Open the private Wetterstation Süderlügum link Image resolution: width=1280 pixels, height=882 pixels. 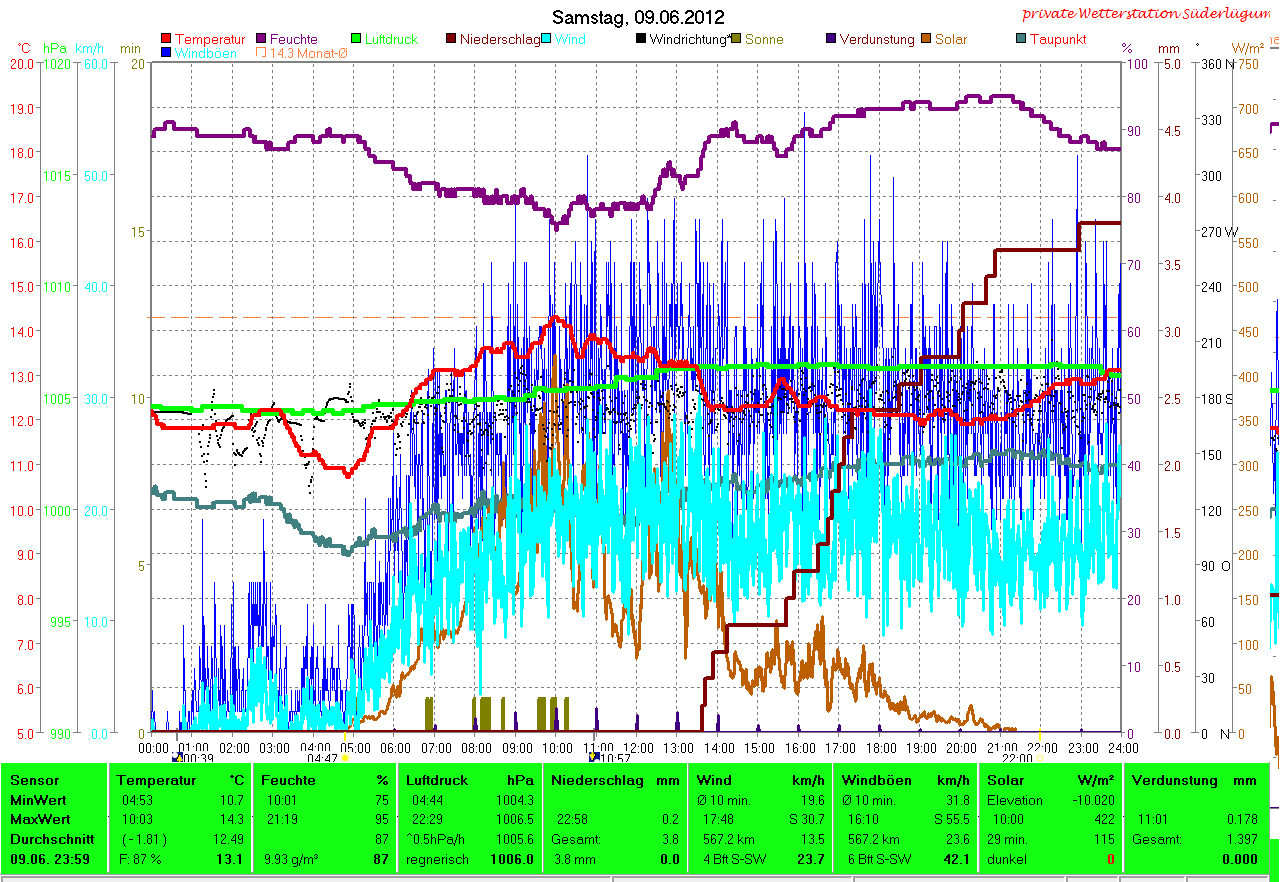1144,14
